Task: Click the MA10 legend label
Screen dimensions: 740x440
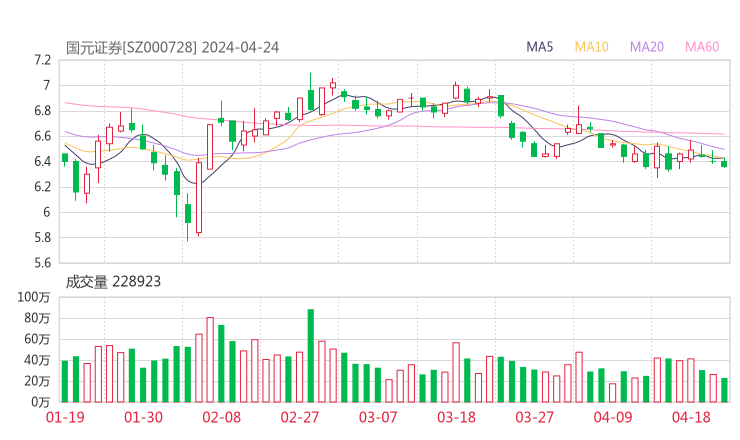Action: click(x=591, y=47)
